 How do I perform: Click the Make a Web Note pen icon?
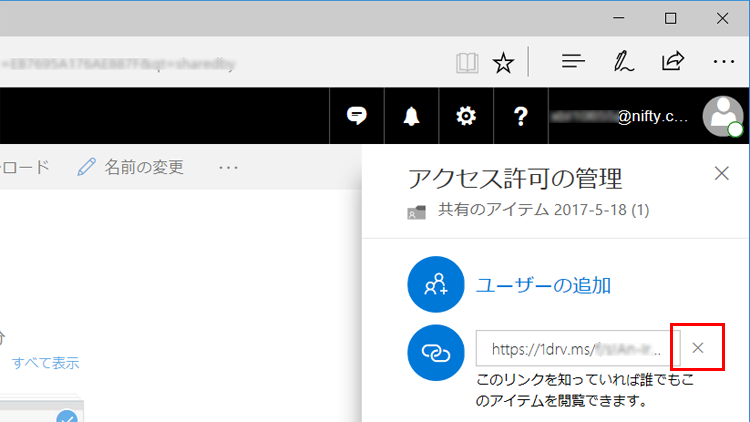pos(623,62)
